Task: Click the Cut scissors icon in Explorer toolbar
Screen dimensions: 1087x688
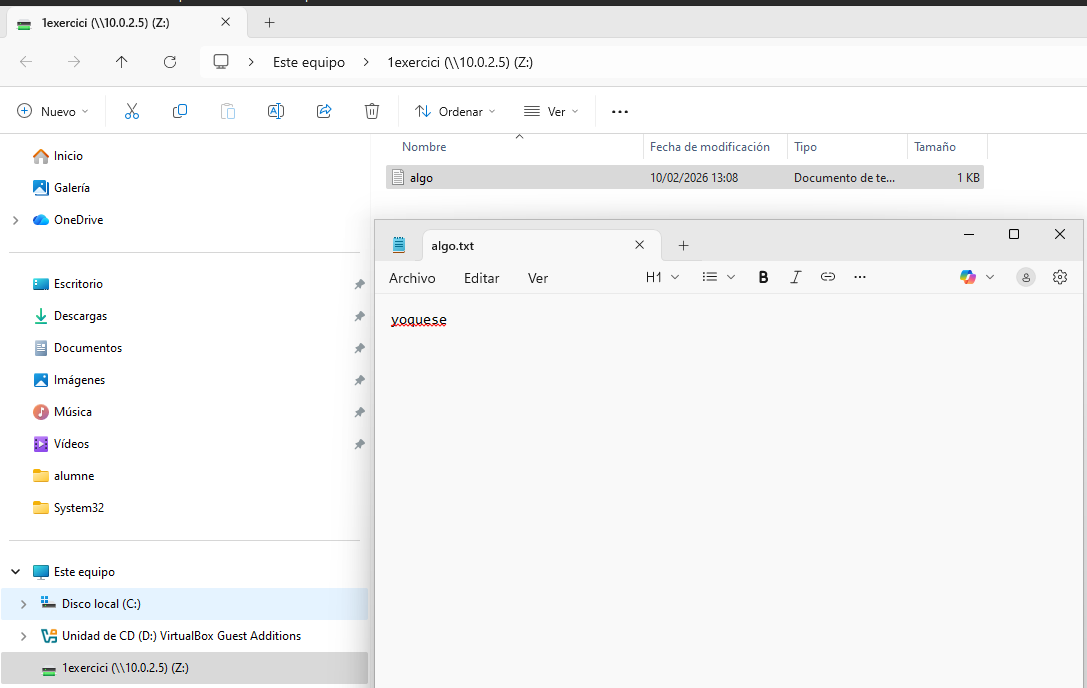Action: (132, 111)
